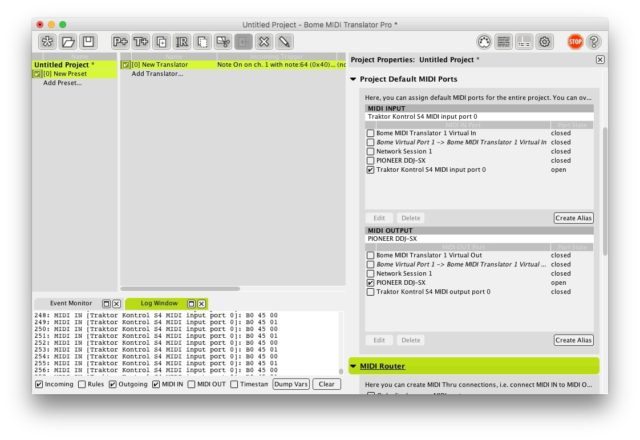Clear the log window
Screen dimensions: 640x440
[x=327, y=384]
